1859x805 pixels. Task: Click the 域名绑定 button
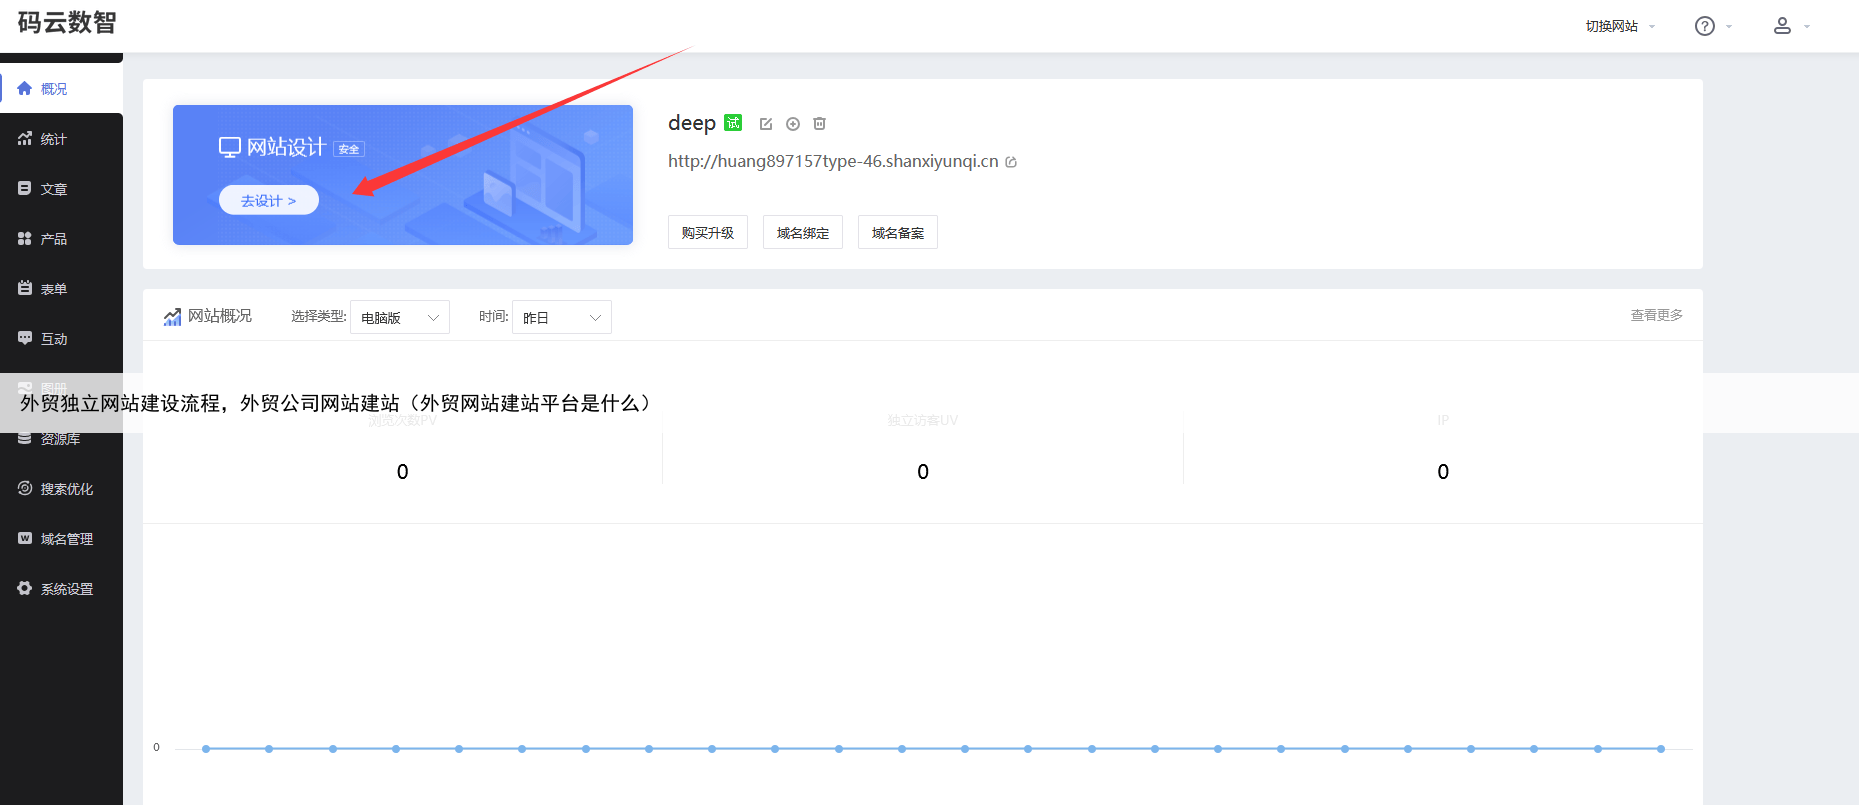tap(802, 232)
